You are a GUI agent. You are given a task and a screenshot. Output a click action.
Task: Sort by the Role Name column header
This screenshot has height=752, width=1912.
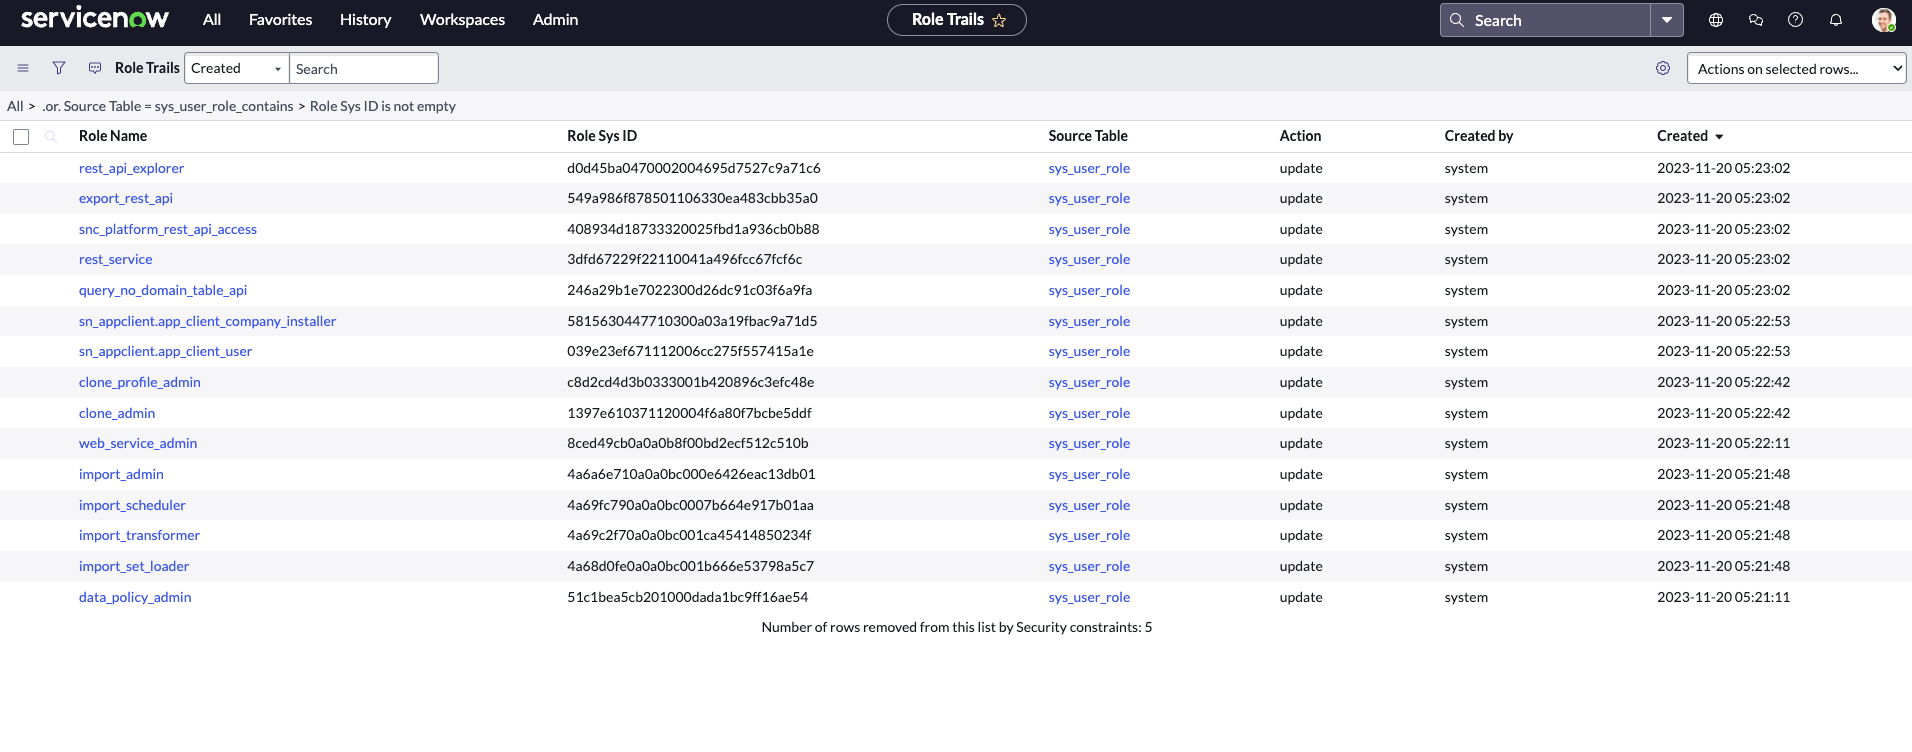pyautogui.click(x=113, y=136)
